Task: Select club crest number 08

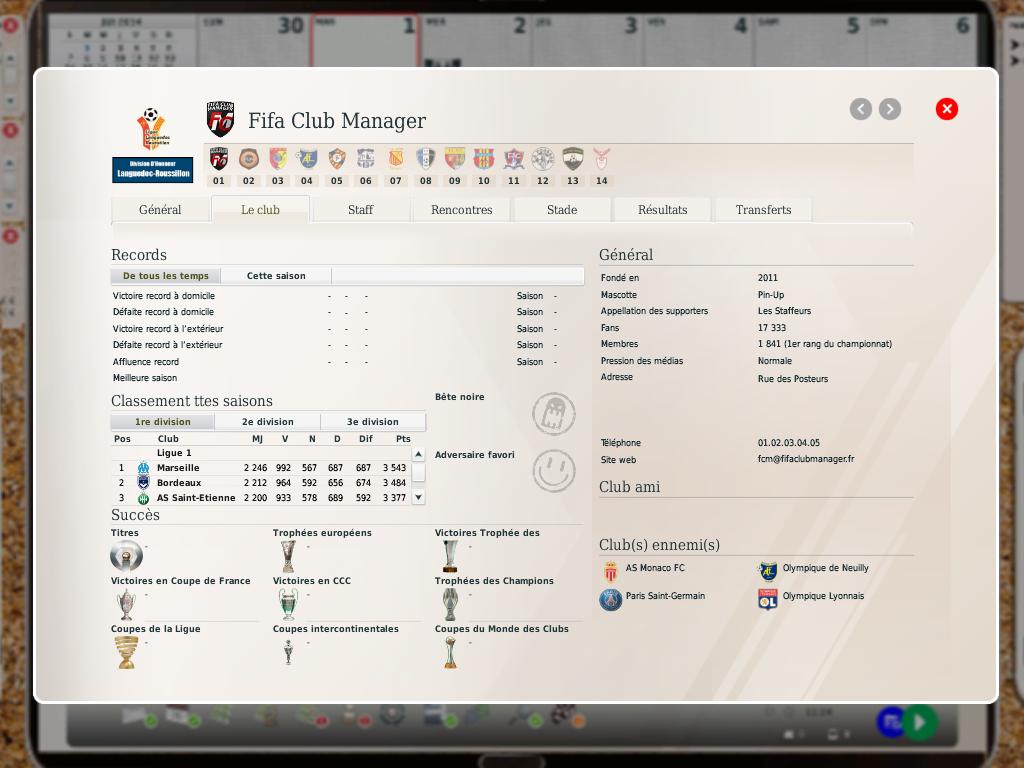Action: click(426, 159)
